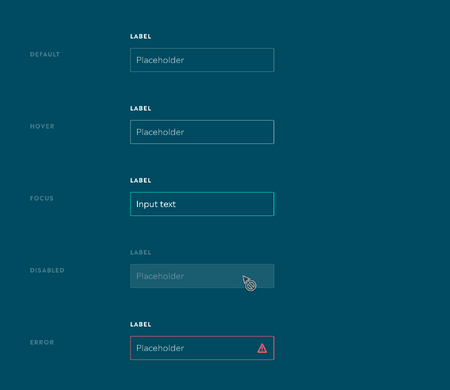
Task: Click the Focus input containing 'Input text'
Action: pyautogui.click(x=202, y=204)
